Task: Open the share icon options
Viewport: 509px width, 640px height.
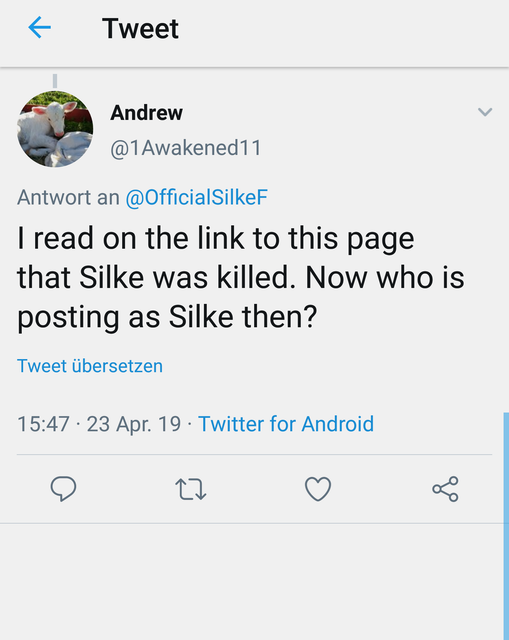Action: click(445, 489)
